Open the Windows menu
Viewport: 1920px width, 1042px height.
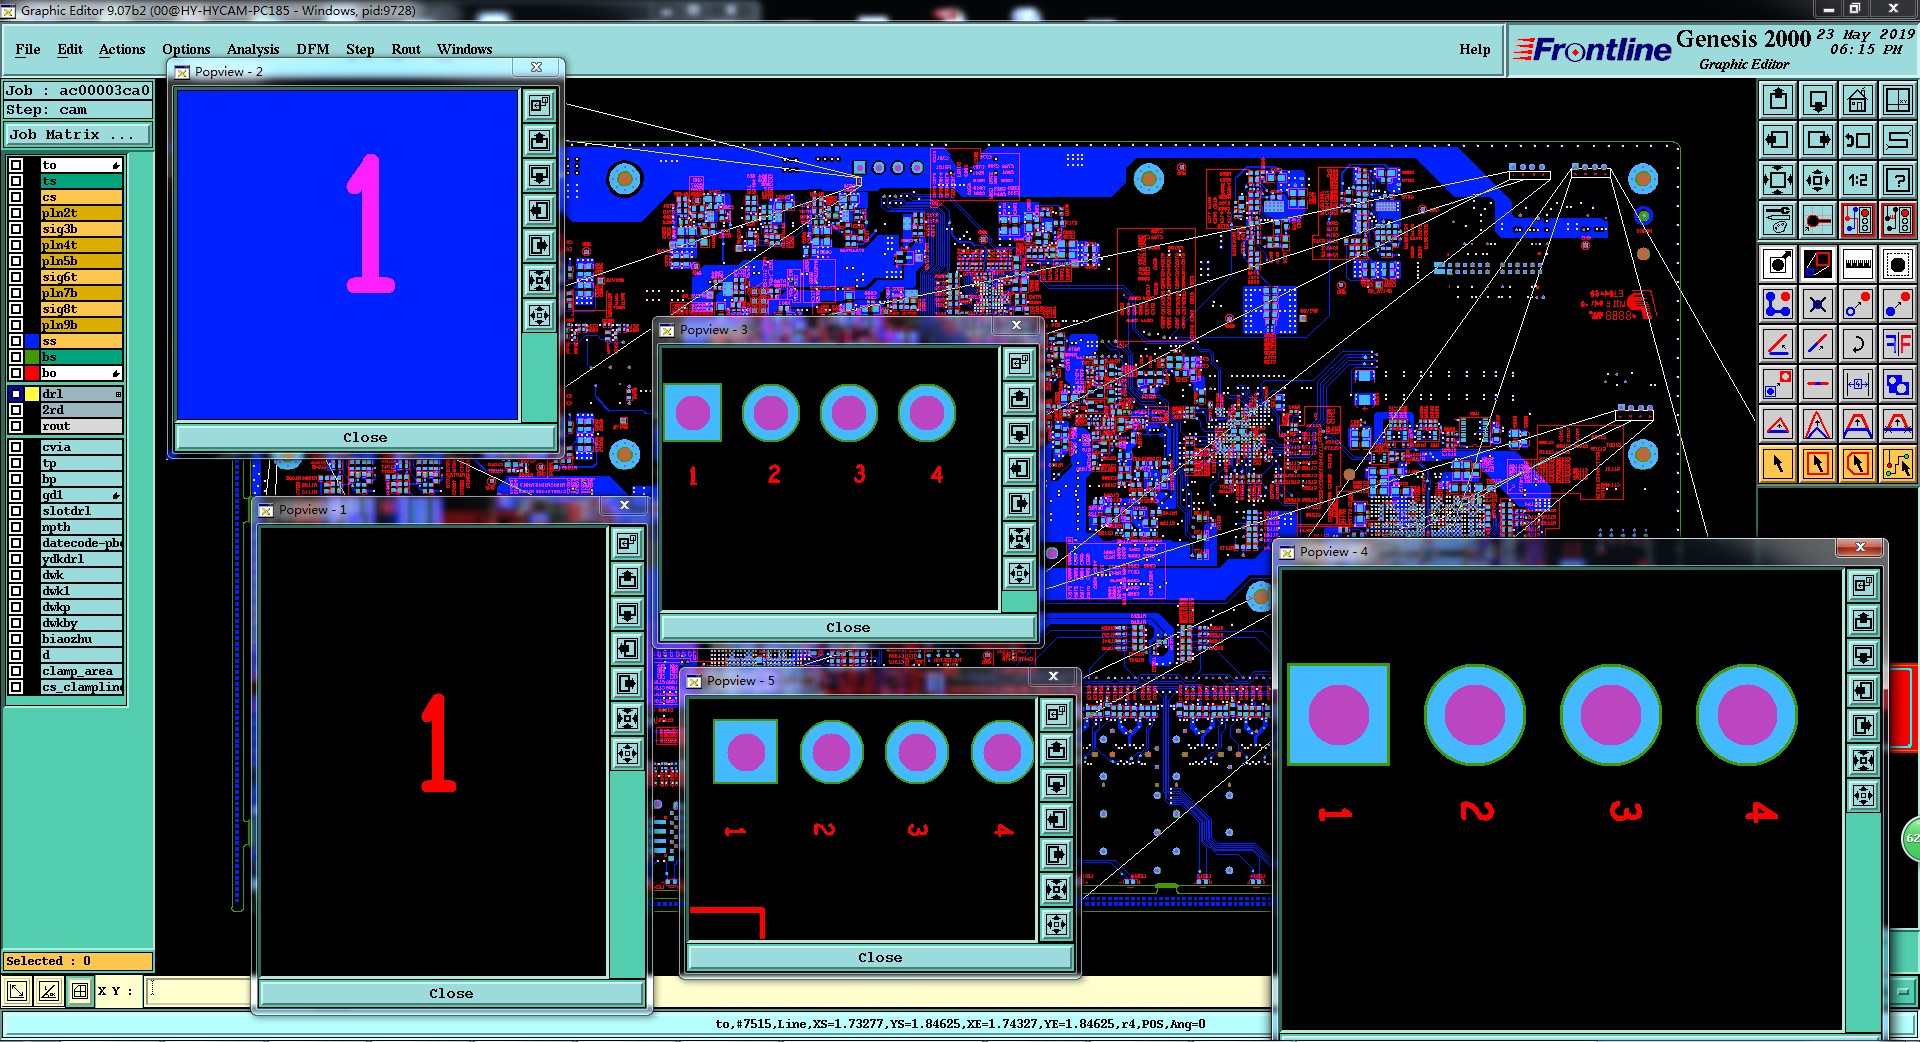(x=464, y=49)
